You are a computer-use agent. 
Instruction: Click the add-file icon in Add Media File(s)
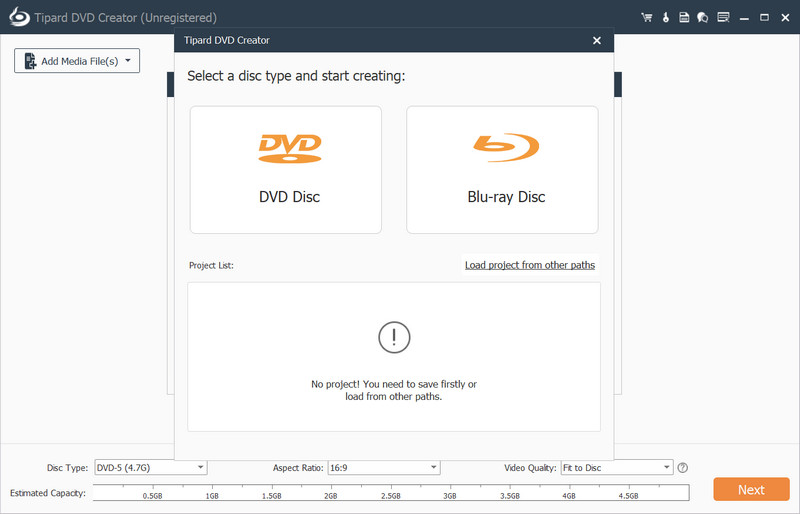(x=30, y=61)
